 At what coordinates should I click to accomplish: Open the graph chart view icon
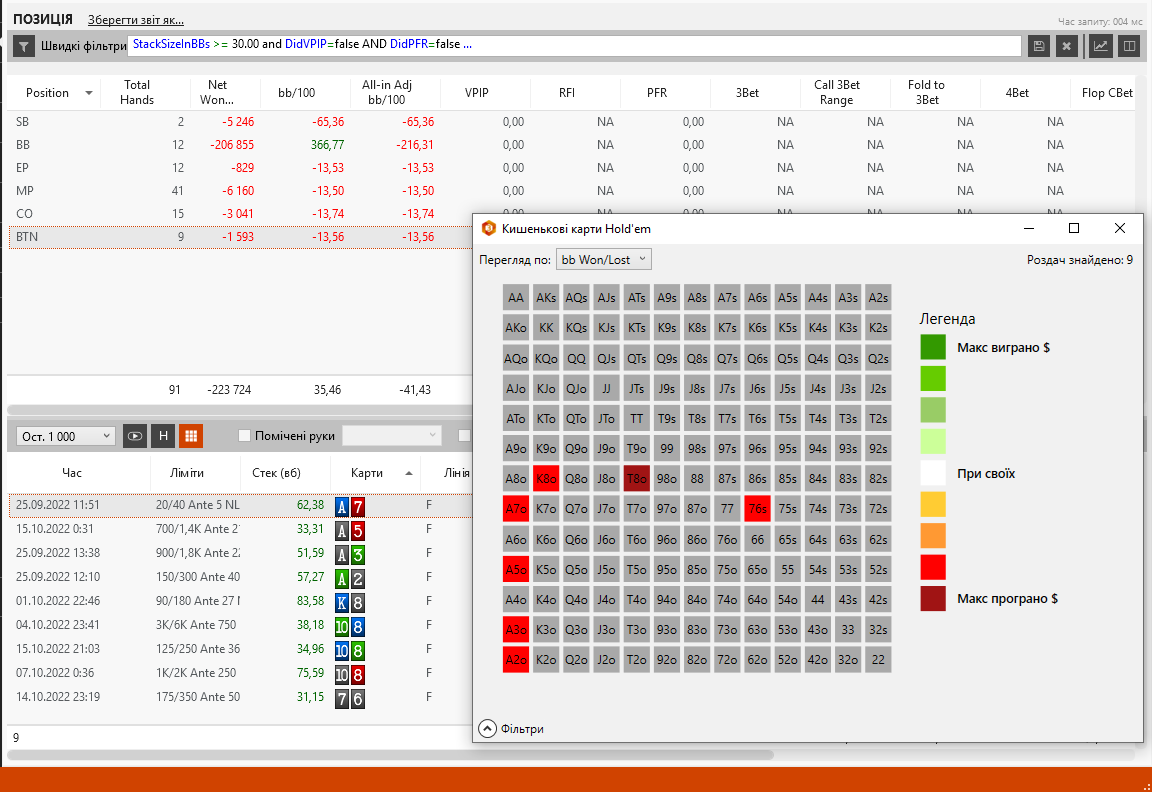coord(1101,46)
